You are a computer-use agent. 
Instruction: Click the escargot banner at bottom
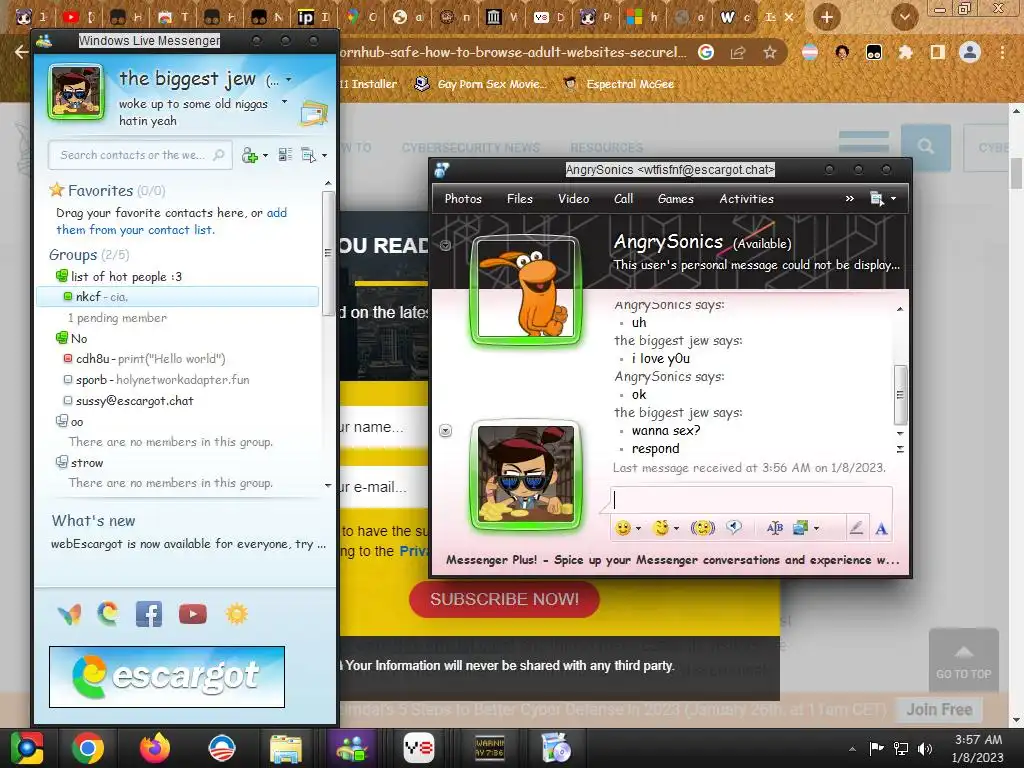click(x=167, y=677)
